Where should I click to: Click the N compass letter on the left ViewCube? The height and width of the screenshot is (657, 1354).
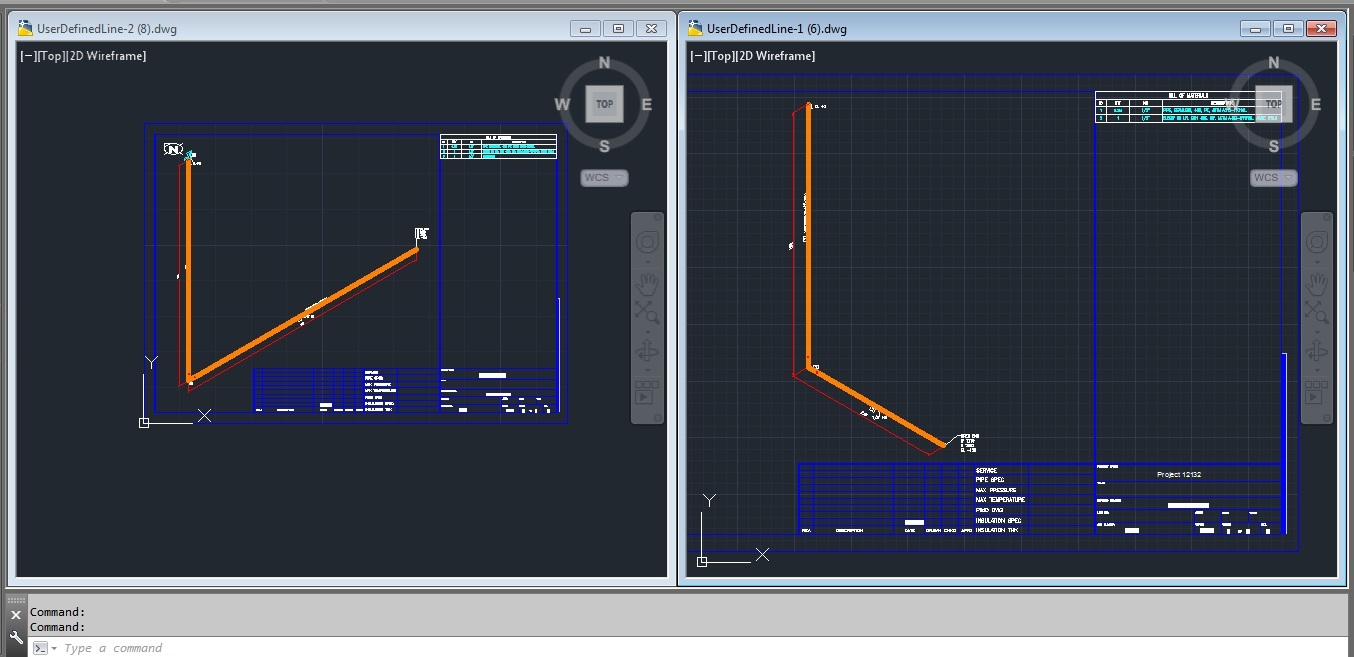point(604,63)
